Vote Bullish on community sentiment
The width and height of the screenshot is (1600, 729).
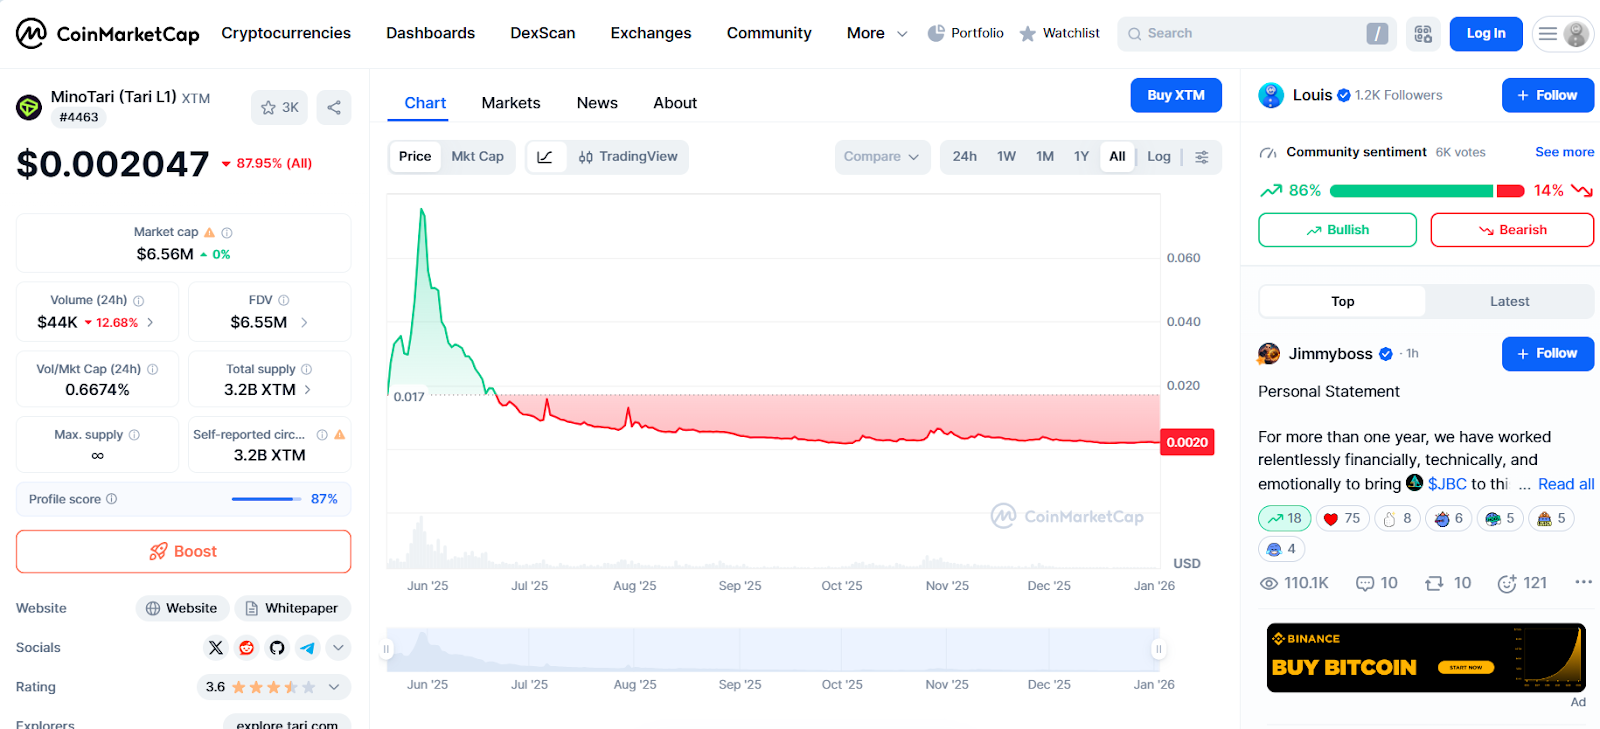point(1337,230)
